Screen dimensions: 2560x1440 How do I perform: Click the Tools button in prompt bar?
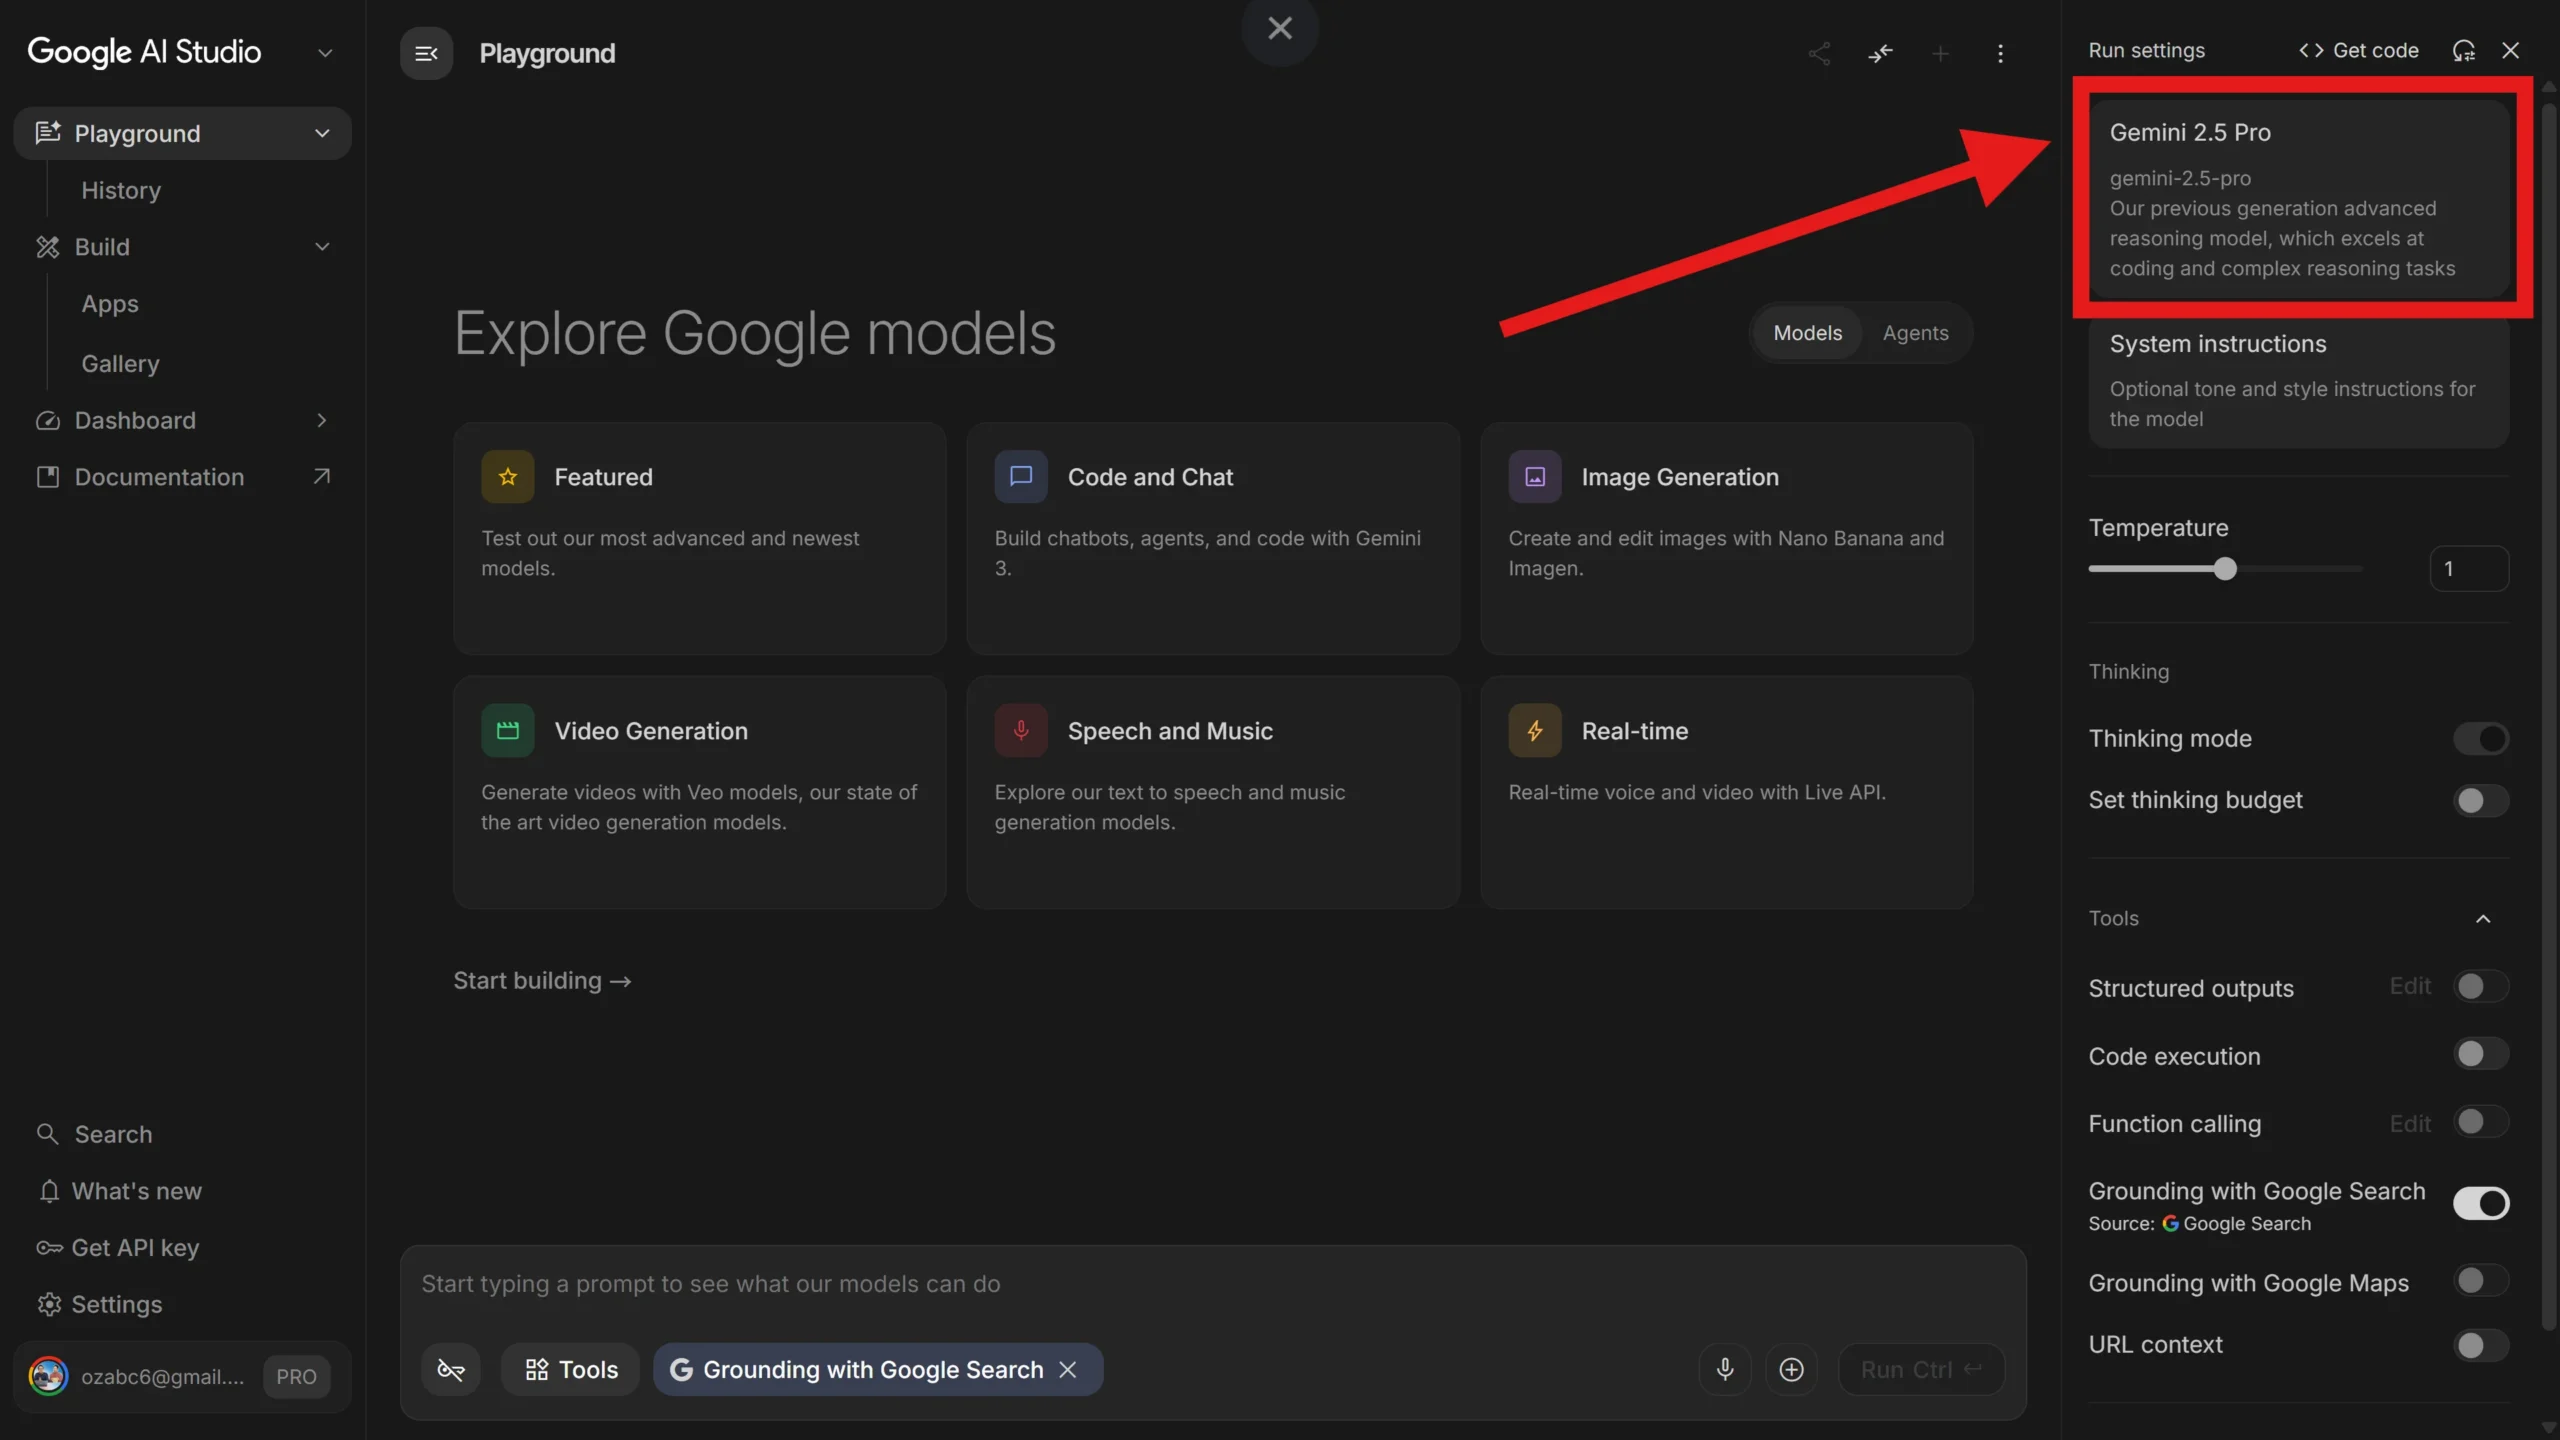[x=571, y=1369]
